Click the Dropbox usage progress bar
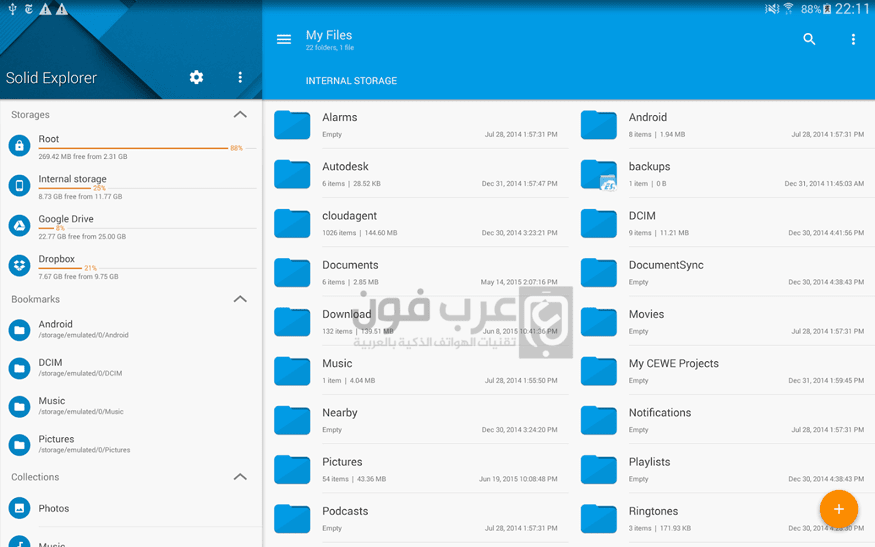Screen dimensions: 875x547 147,268
